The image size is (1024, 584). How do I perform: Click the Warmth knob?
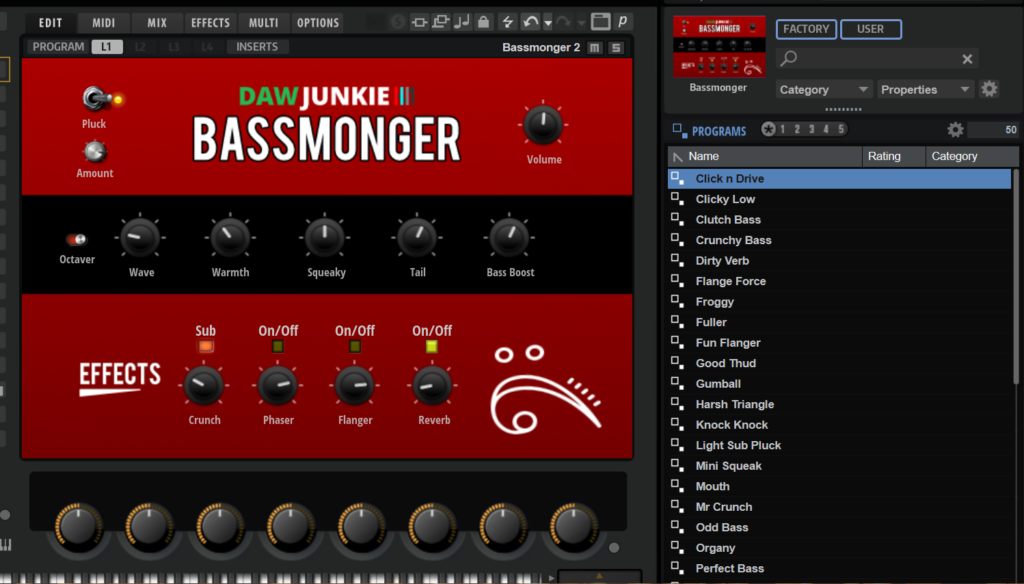230,238
